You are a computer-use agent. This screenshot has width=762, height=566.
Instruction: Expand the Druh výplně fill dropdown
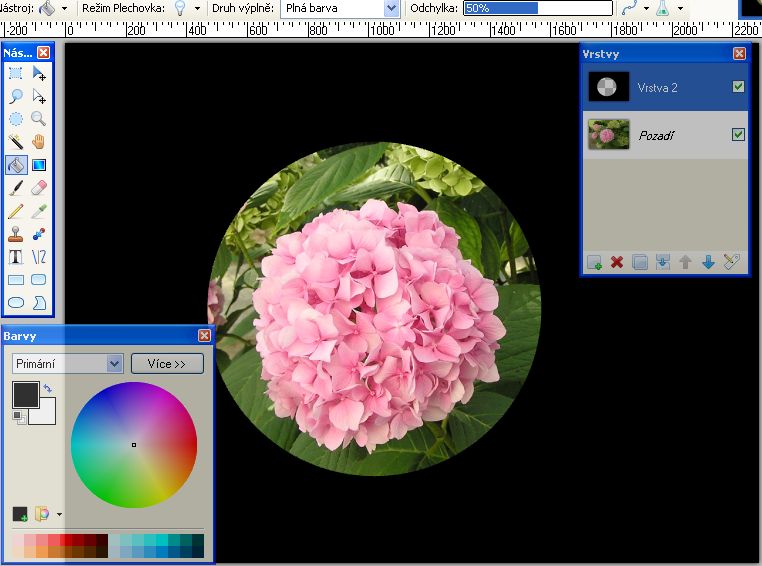(x=391, y=8)
